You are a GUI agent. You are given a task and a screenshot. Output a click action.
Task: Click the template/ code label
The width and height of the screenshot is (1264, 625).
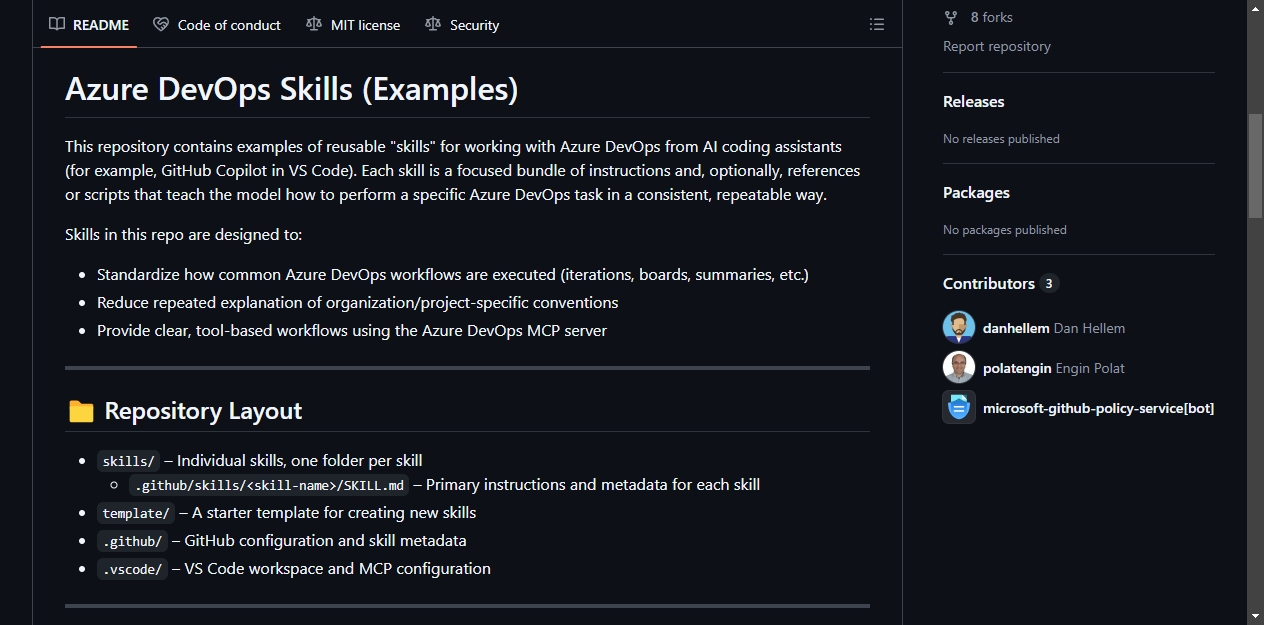(136, 513)
